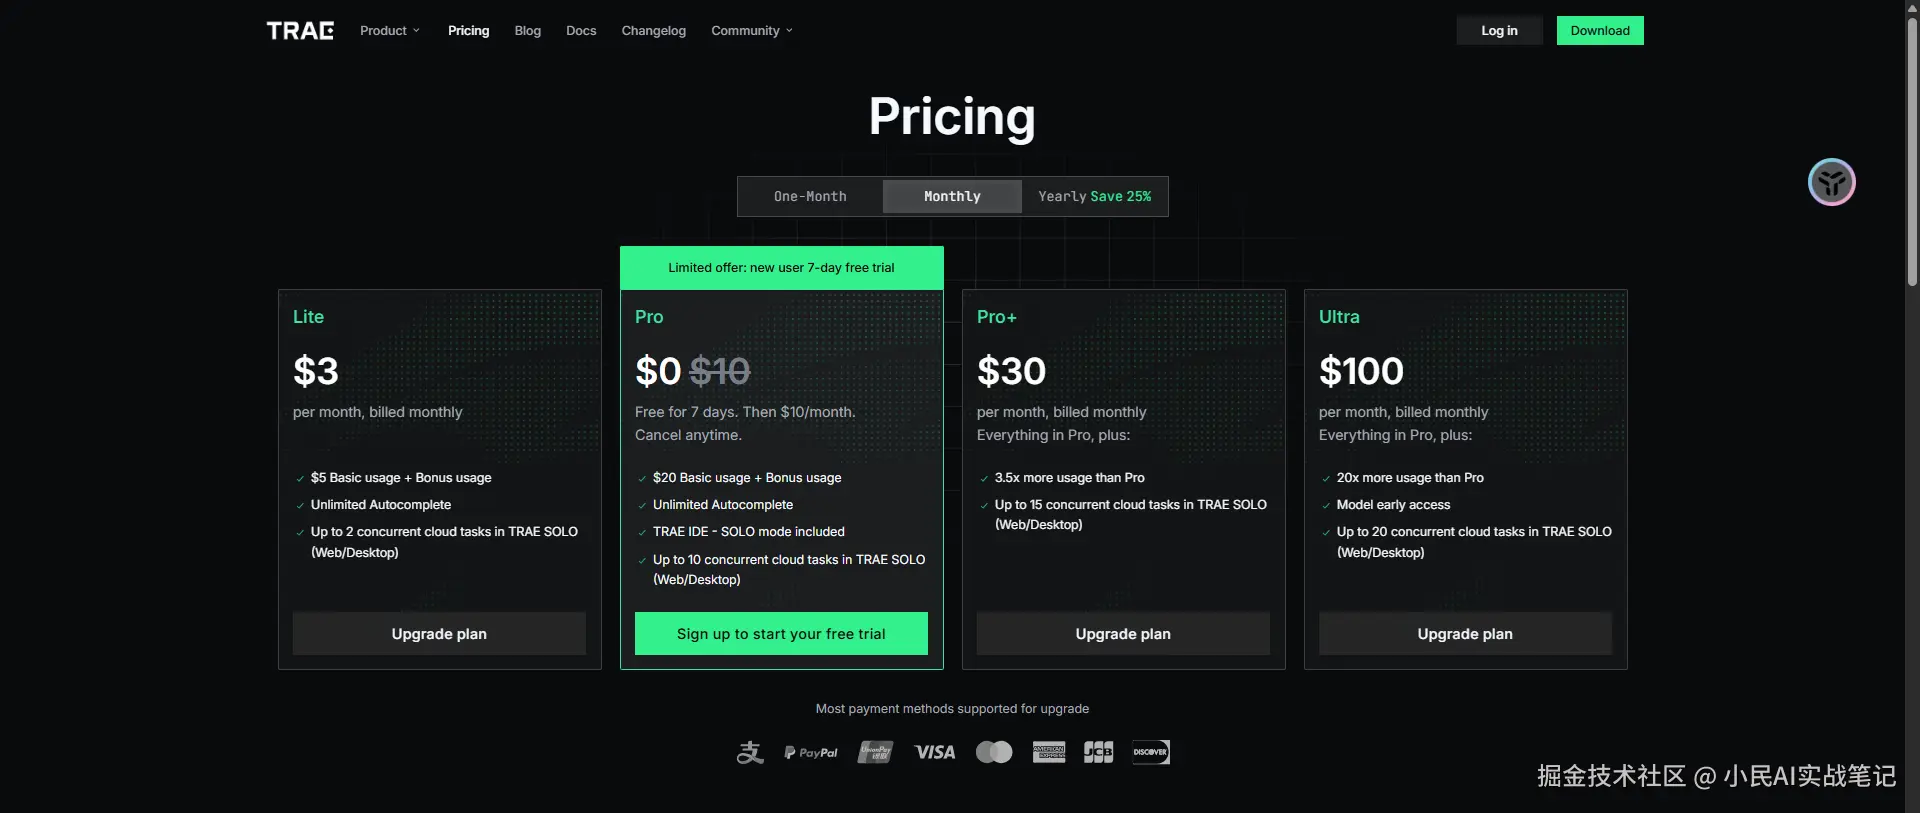The width and height of the screenshot is (1920, 813).
Task: Expand the Product dropdown menu
Action: 390,31
